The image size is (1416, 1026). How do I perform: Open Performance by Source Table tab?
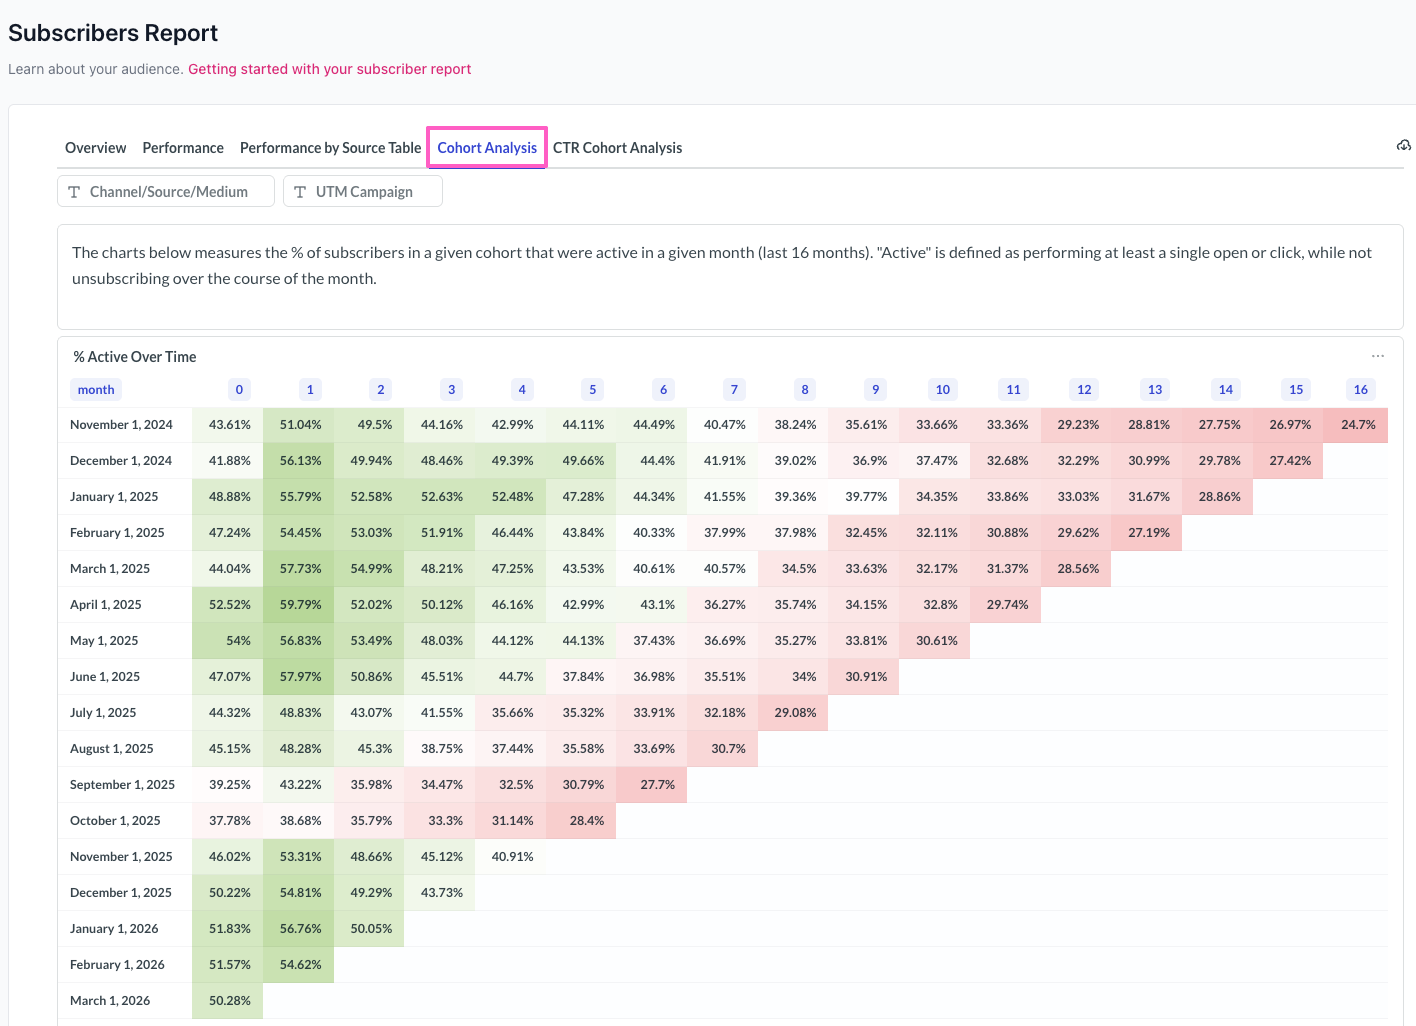click(330, 148)
